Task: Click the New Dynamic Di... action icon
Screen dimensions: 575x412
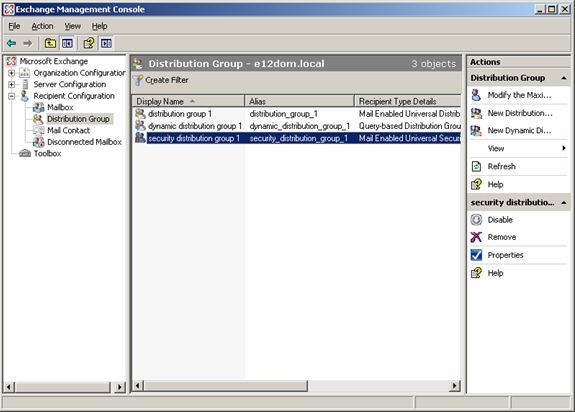Action: pos(476,130)
